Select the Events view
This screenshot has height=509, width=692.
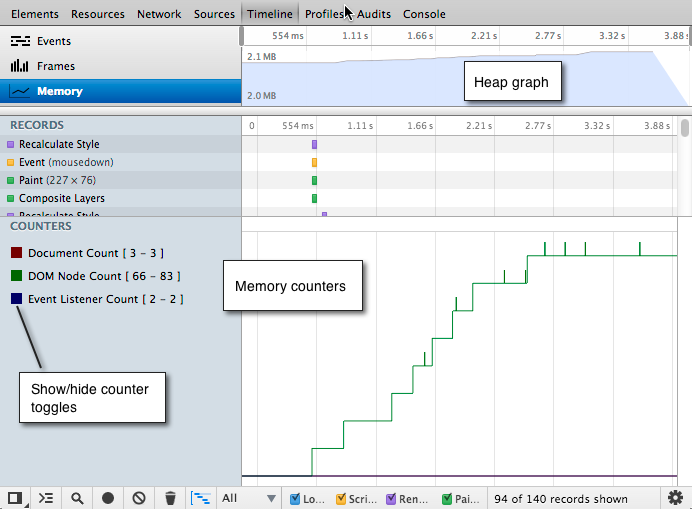[54, 41]
